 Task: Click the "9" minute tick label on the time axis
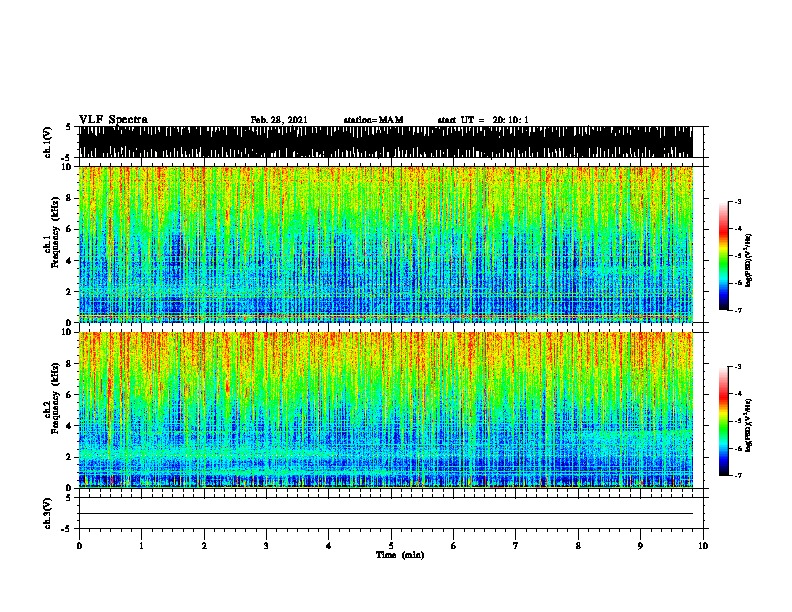(x=640, y=546)
